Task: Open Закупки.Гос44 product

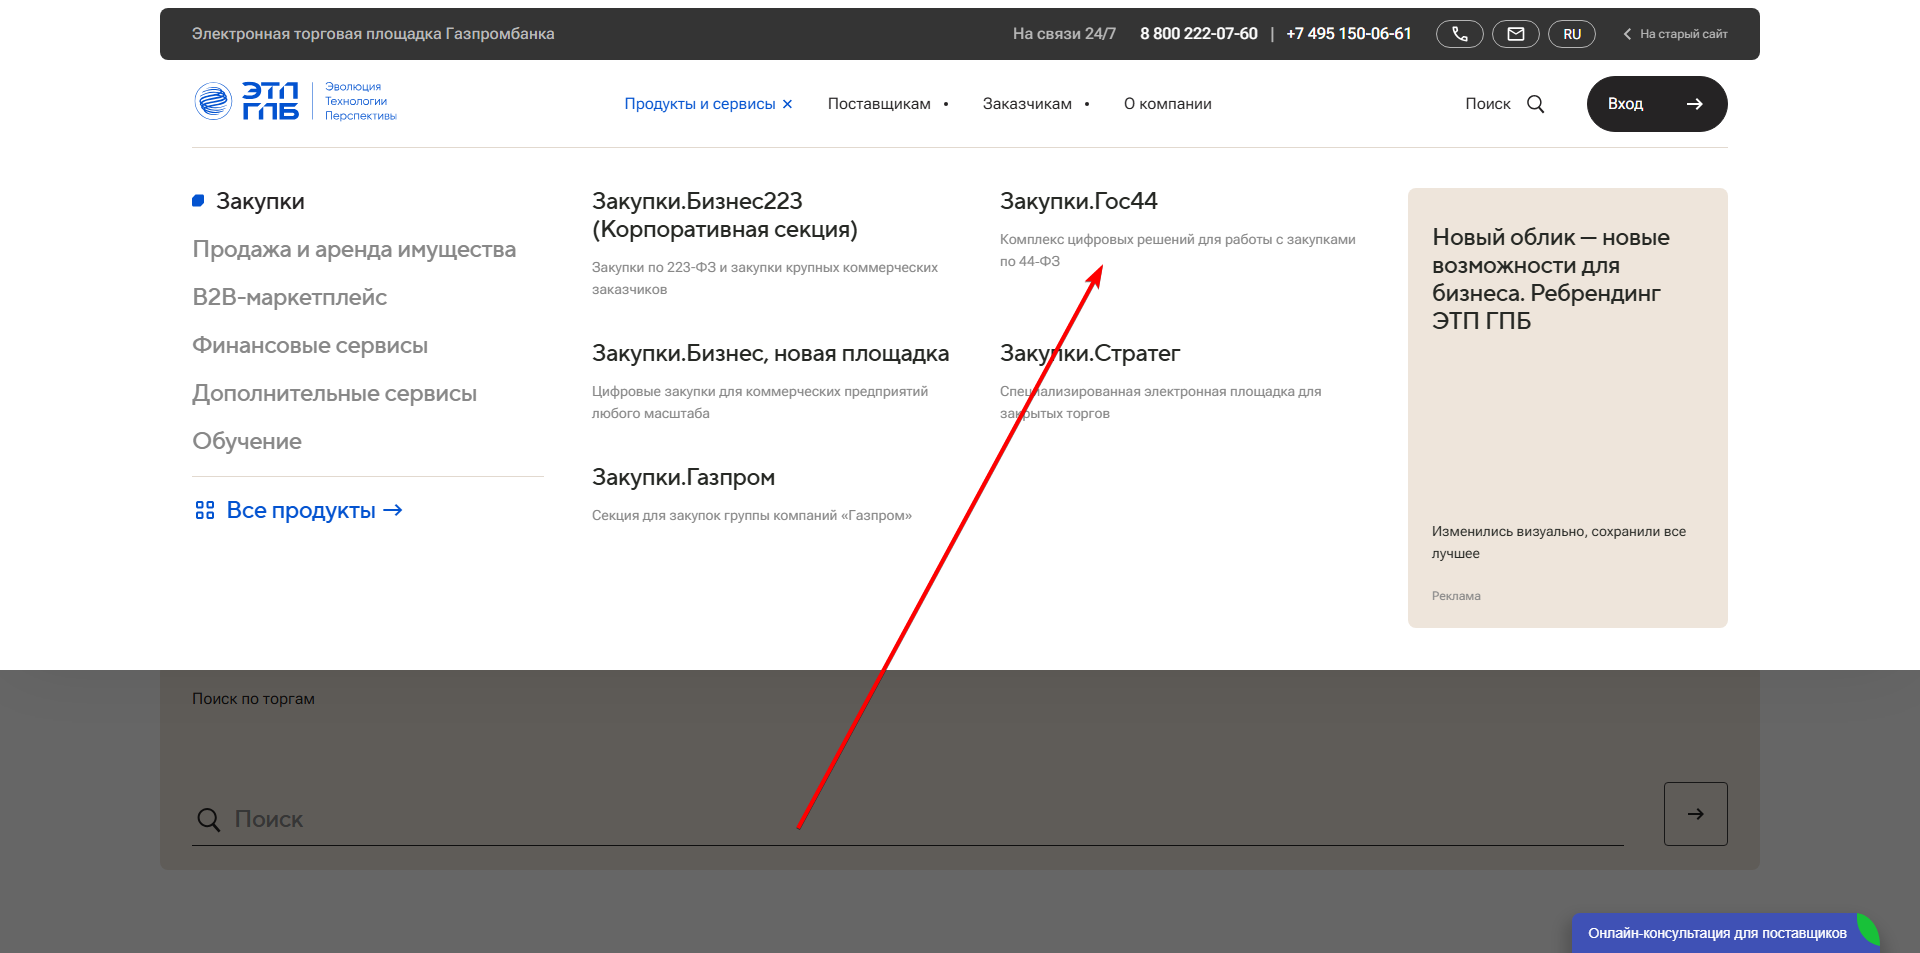Action: coord(1079,201)
